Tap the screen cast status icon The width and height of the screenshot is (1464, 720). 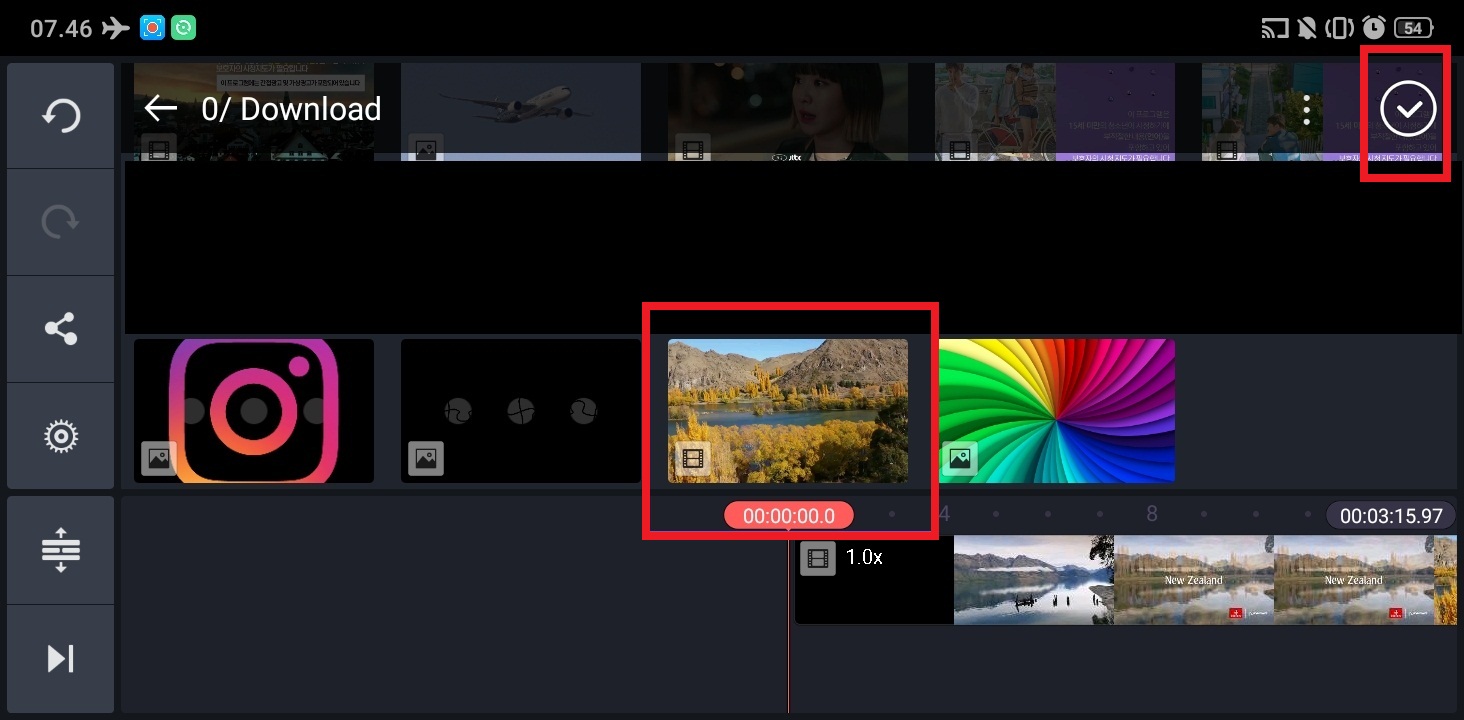[1274, 28]
